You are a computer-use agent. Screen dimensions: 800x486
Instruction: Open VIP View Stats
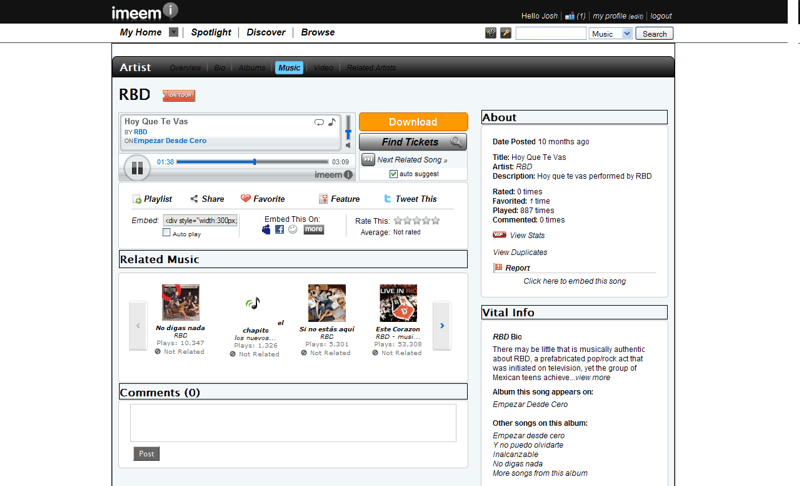point(519,235)
